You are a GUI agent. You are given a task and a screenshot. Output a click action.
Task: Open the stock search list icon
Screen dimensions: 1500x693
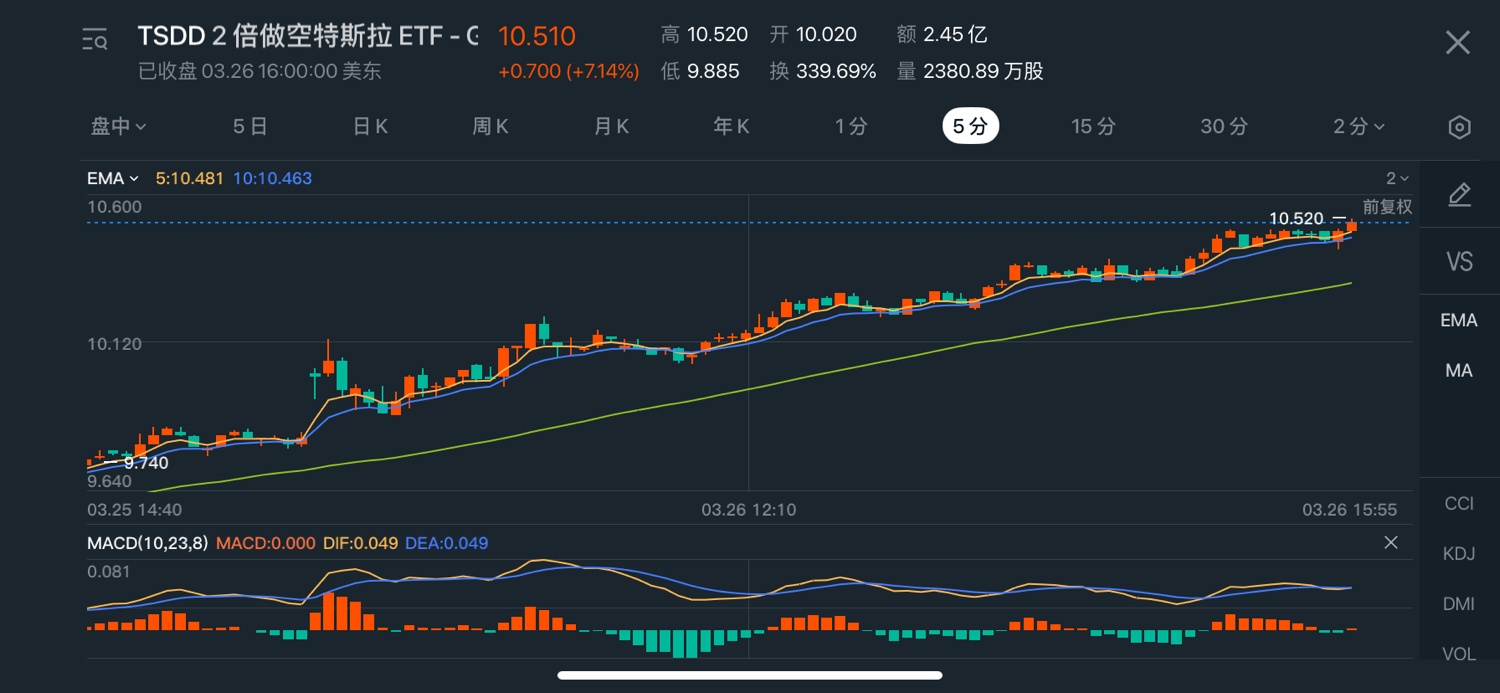[x=95, y=40]
